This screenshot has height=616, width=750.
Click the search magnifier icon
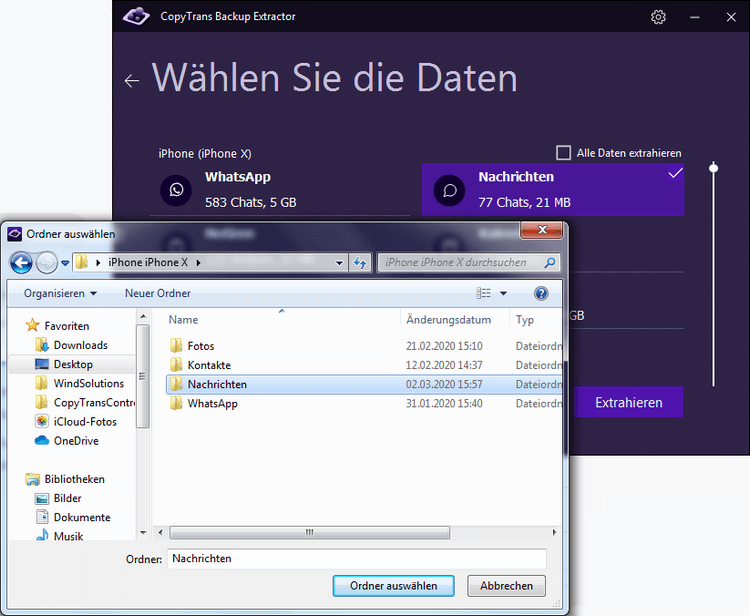550,262
